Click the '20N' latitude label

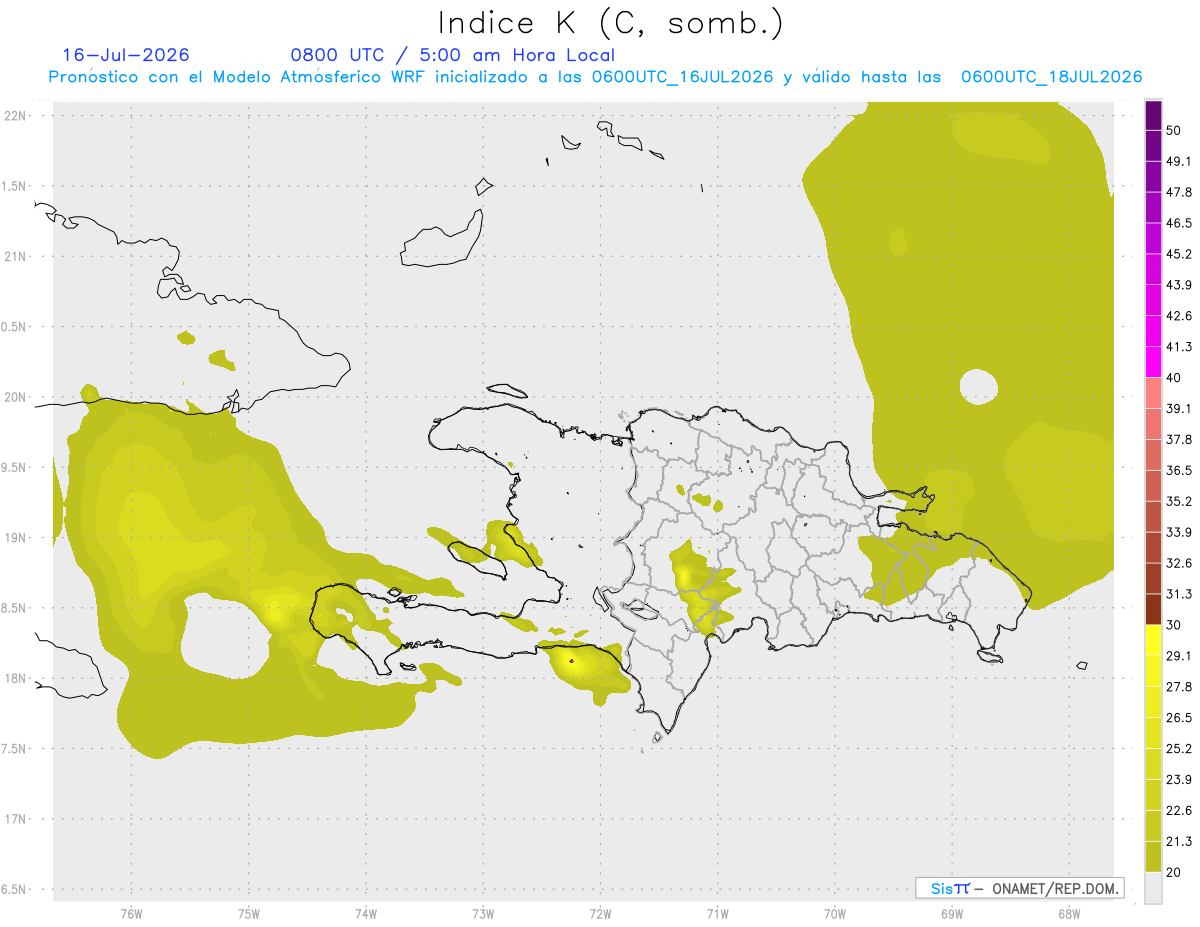tap(17, 397)
